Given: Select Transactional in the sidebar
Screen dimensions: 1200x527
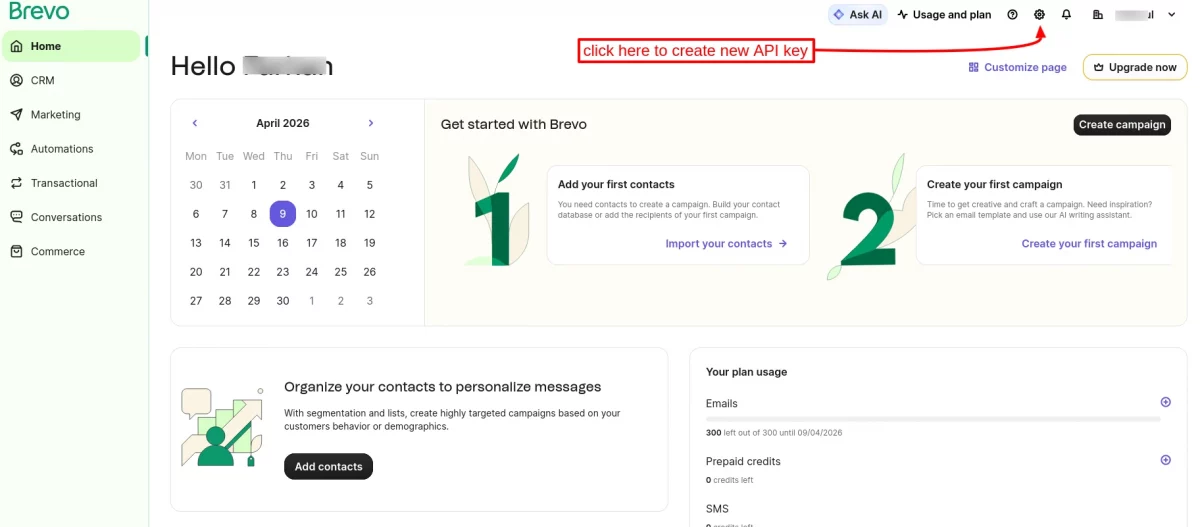Looking at the screenshot, I should click(x=64, y=183).
